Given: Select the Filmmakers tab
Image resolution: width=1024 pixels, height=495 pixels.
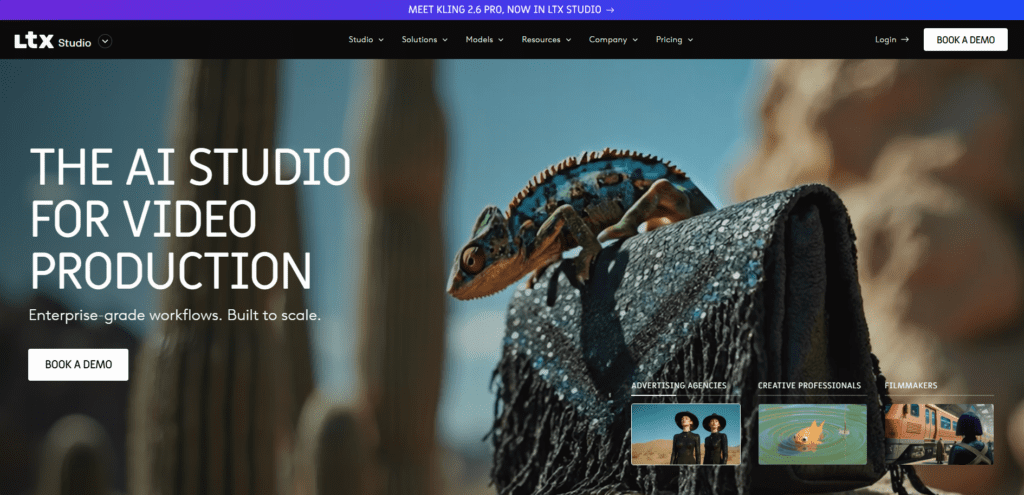Looking at the screenshot, I should click(910, 385).
